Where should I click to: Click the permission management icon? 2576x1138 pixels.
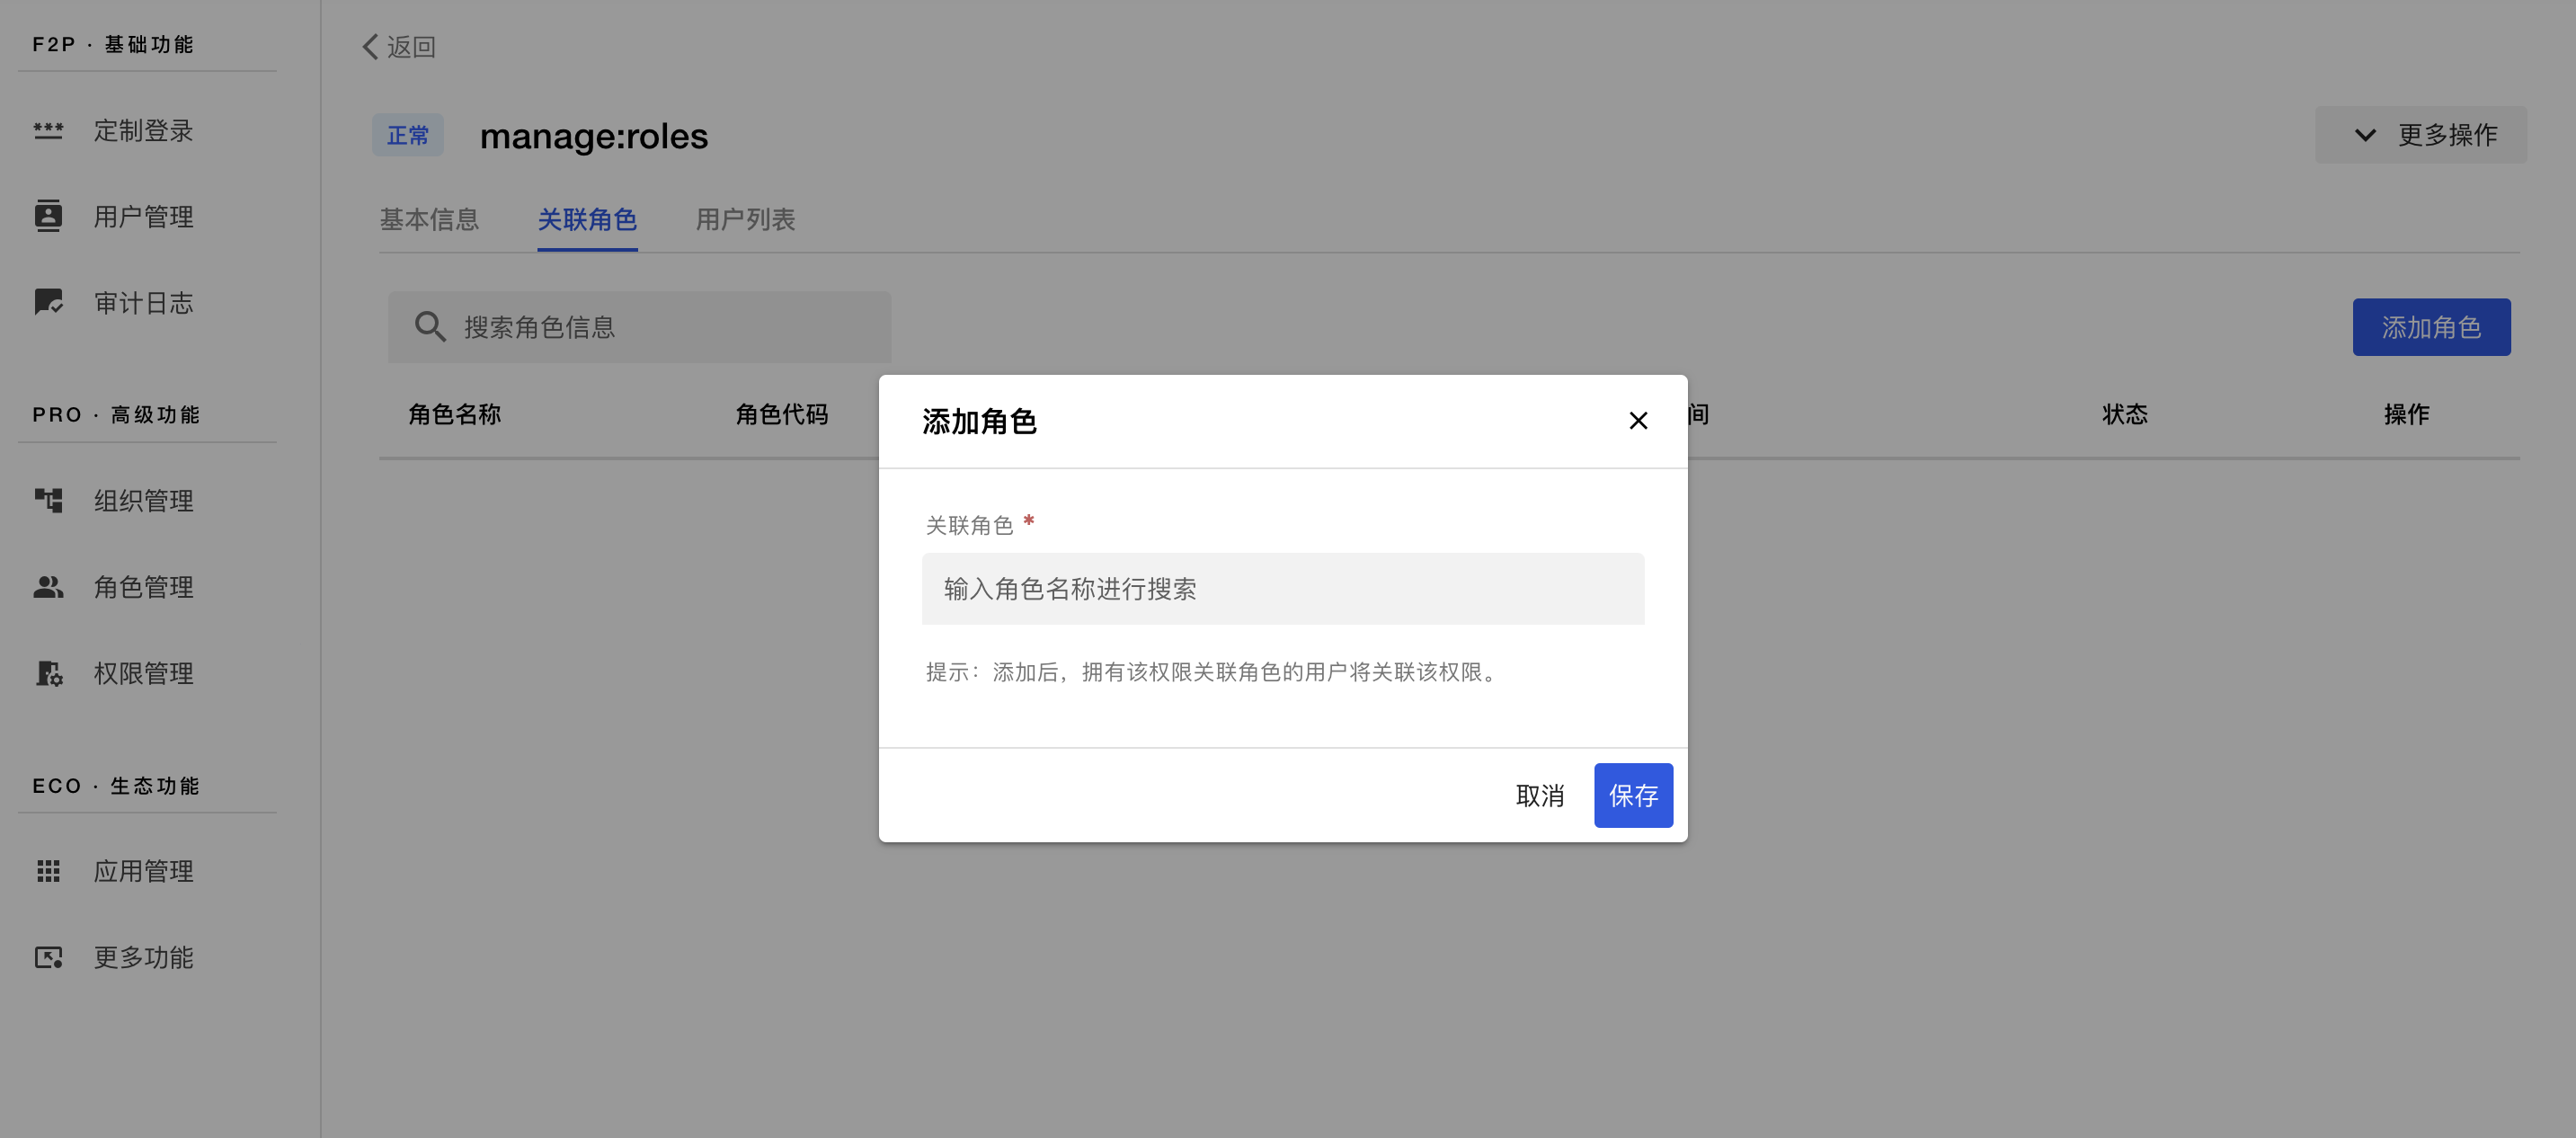pyautogui.click(x=48, y=673)
